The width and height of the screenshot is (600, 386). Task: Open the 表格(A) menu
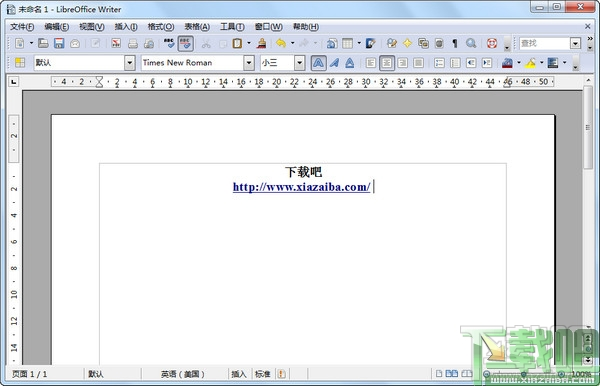coord(197,27)
